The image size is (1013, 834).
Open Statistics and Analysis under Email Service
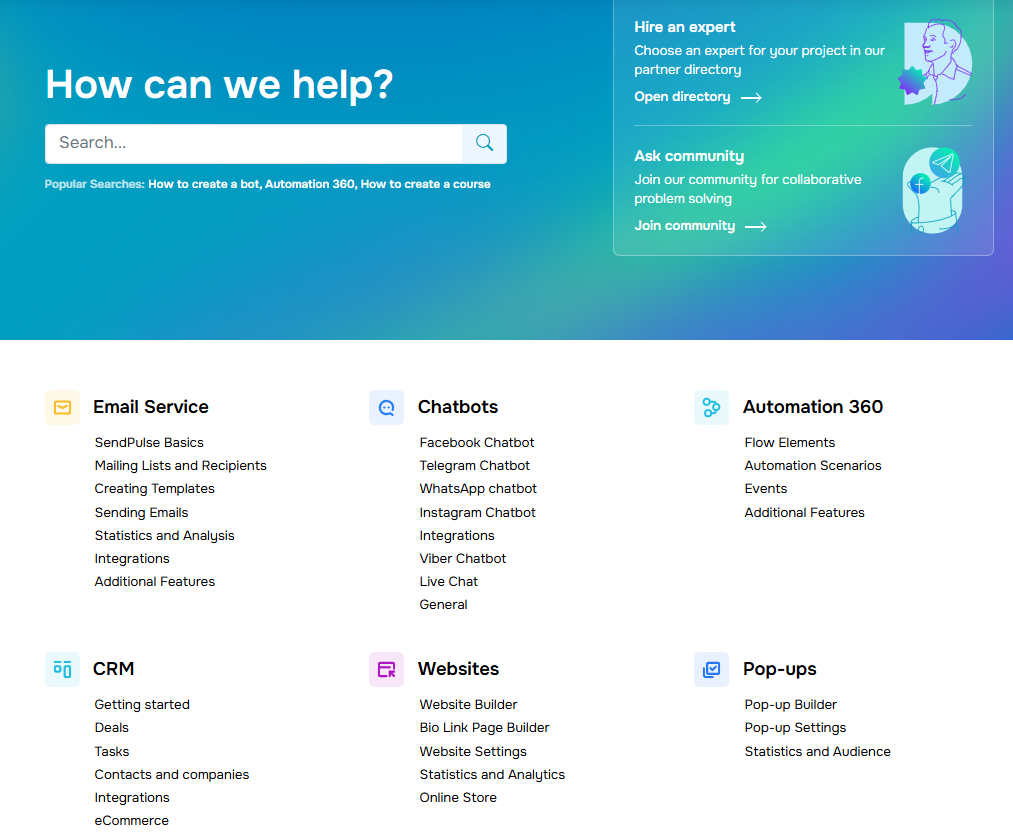165,536
